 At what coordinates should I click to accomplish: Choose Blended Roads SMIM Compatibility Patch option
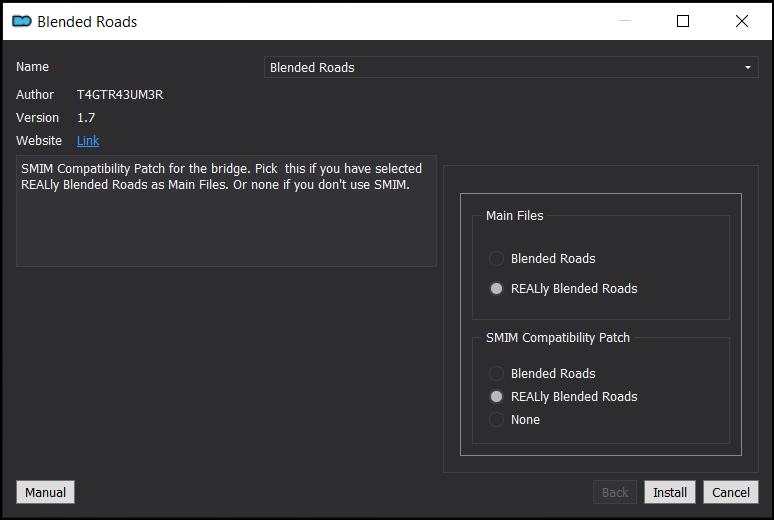542,373
